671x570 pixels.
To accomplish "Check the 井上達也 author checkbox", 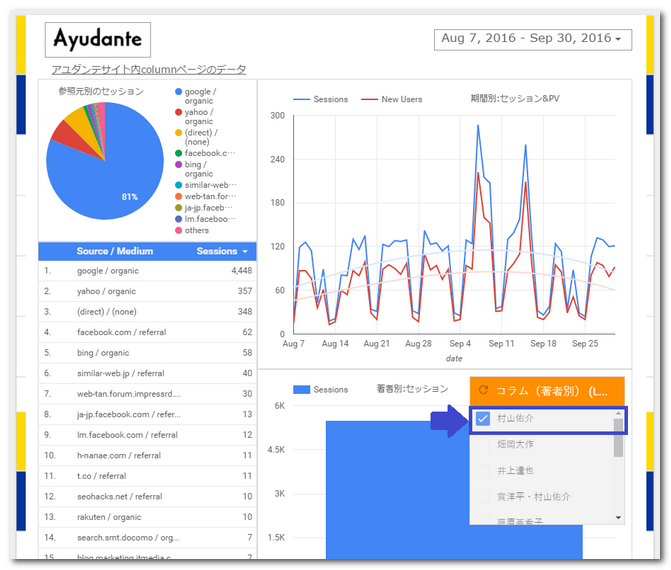I will (x=483, y=471).
